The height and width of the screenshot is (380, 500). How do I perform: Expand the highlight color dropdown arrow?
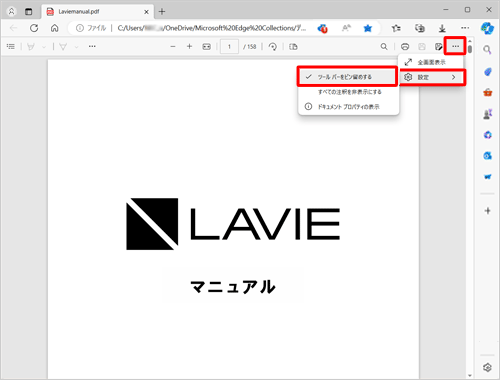[44, 47]
